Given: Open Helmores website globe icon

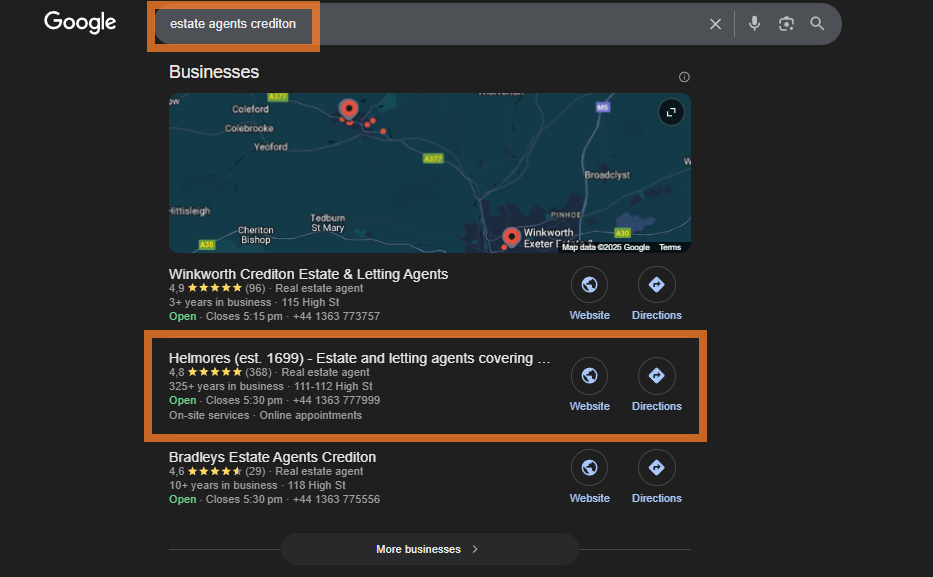Looking at the screenshot, I should click(x=589, y=376).
